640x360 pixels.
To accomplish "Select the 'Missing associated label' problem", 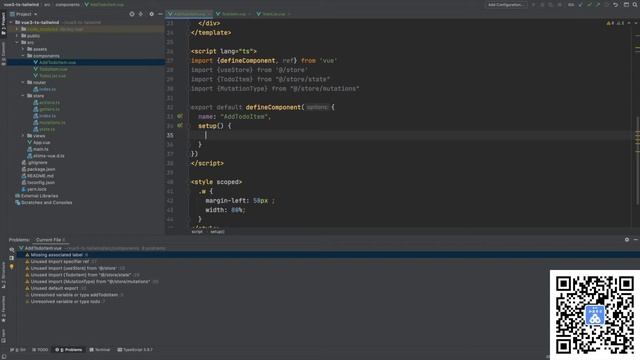I will click(x=57, y=255).
